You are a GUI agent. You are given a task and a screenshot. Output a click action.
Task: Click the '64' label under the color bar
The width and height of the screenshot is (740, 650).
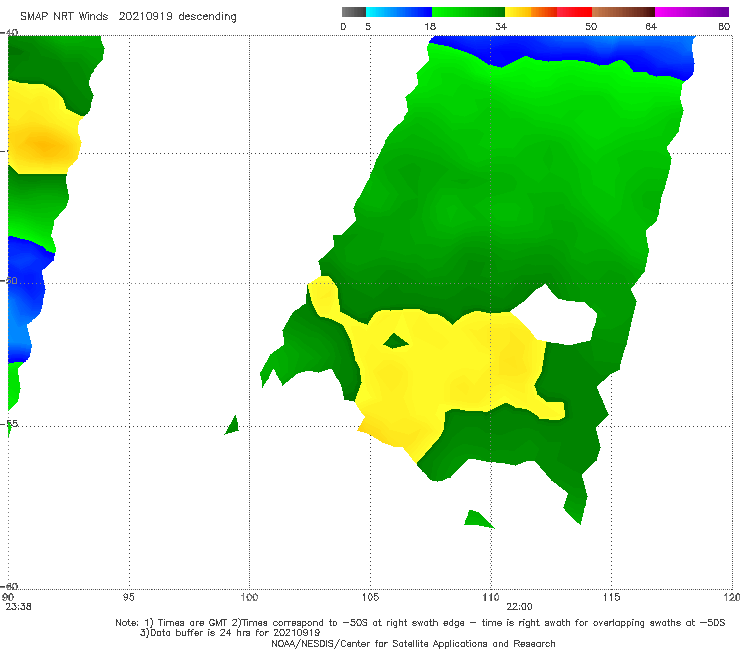[x=651, y=26]
